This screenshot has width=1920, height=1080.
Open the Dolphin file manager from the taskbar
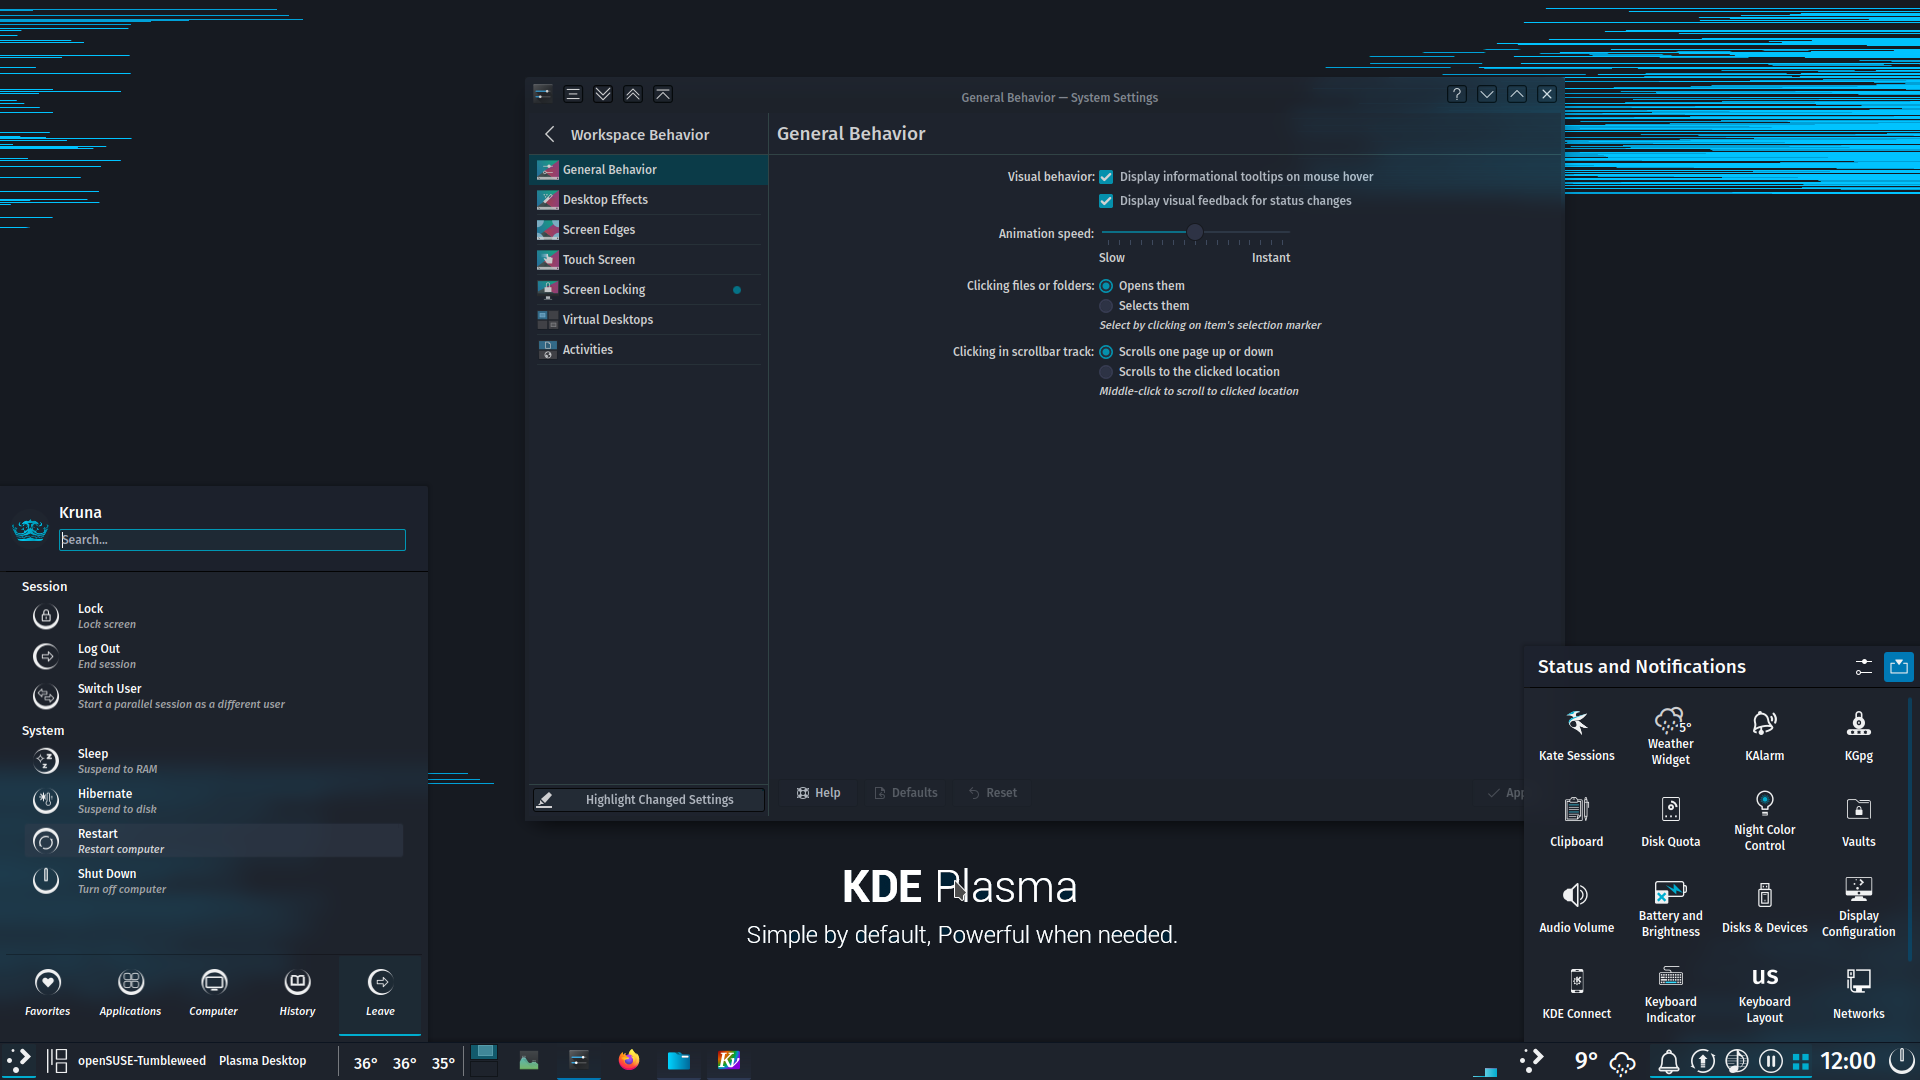679,1060
